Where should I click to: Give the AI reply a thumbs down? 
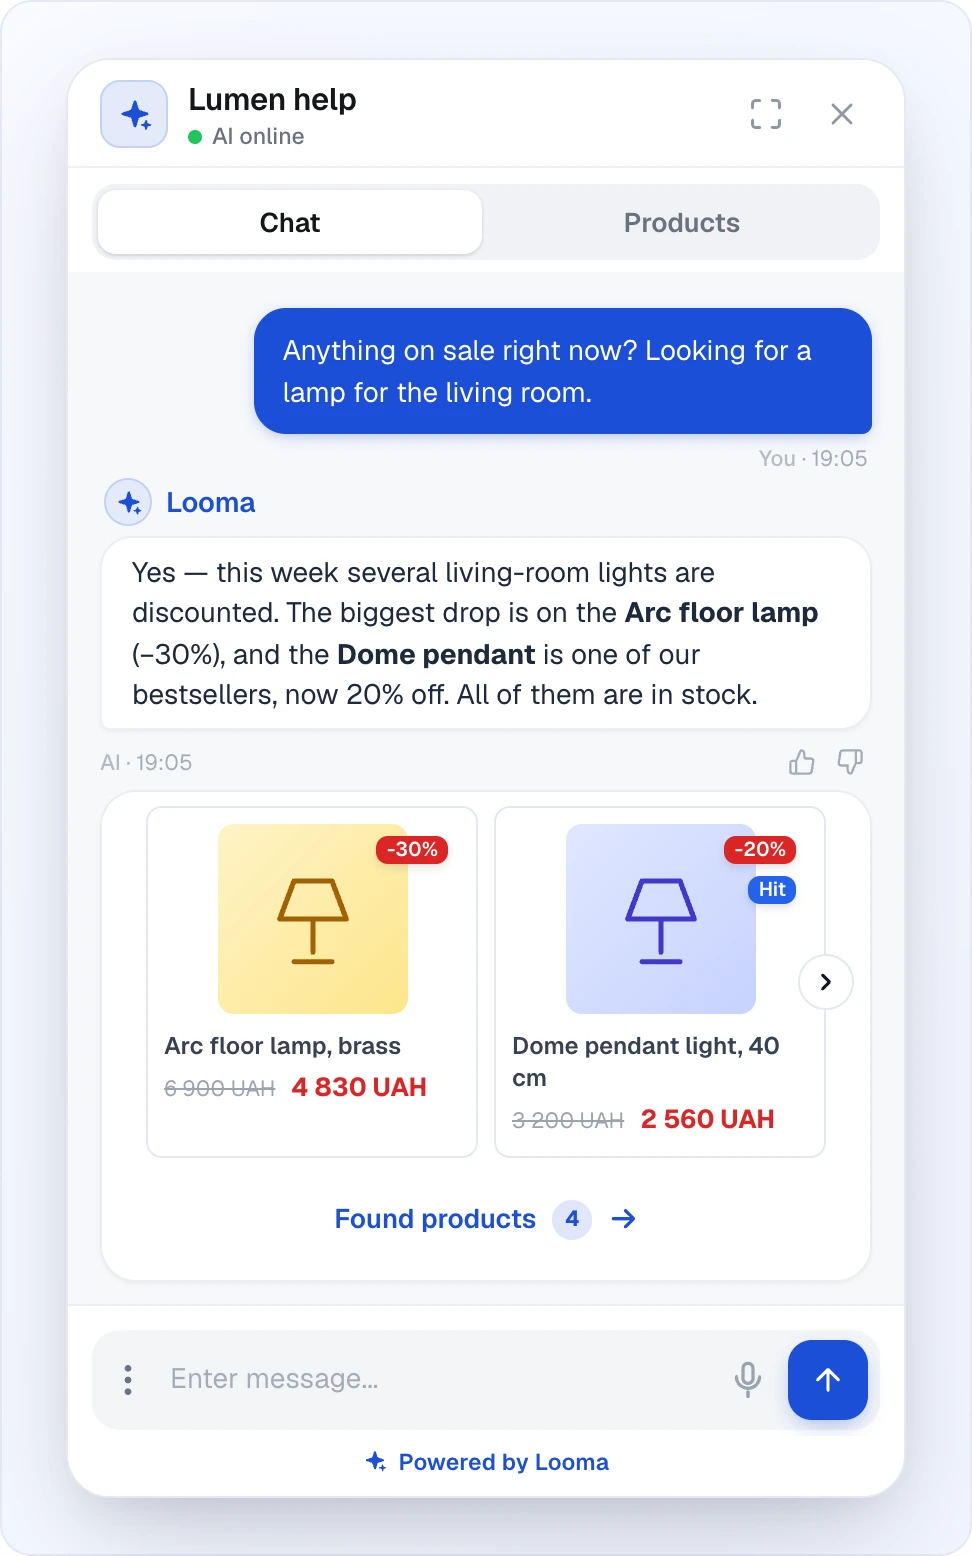(850, 762)
